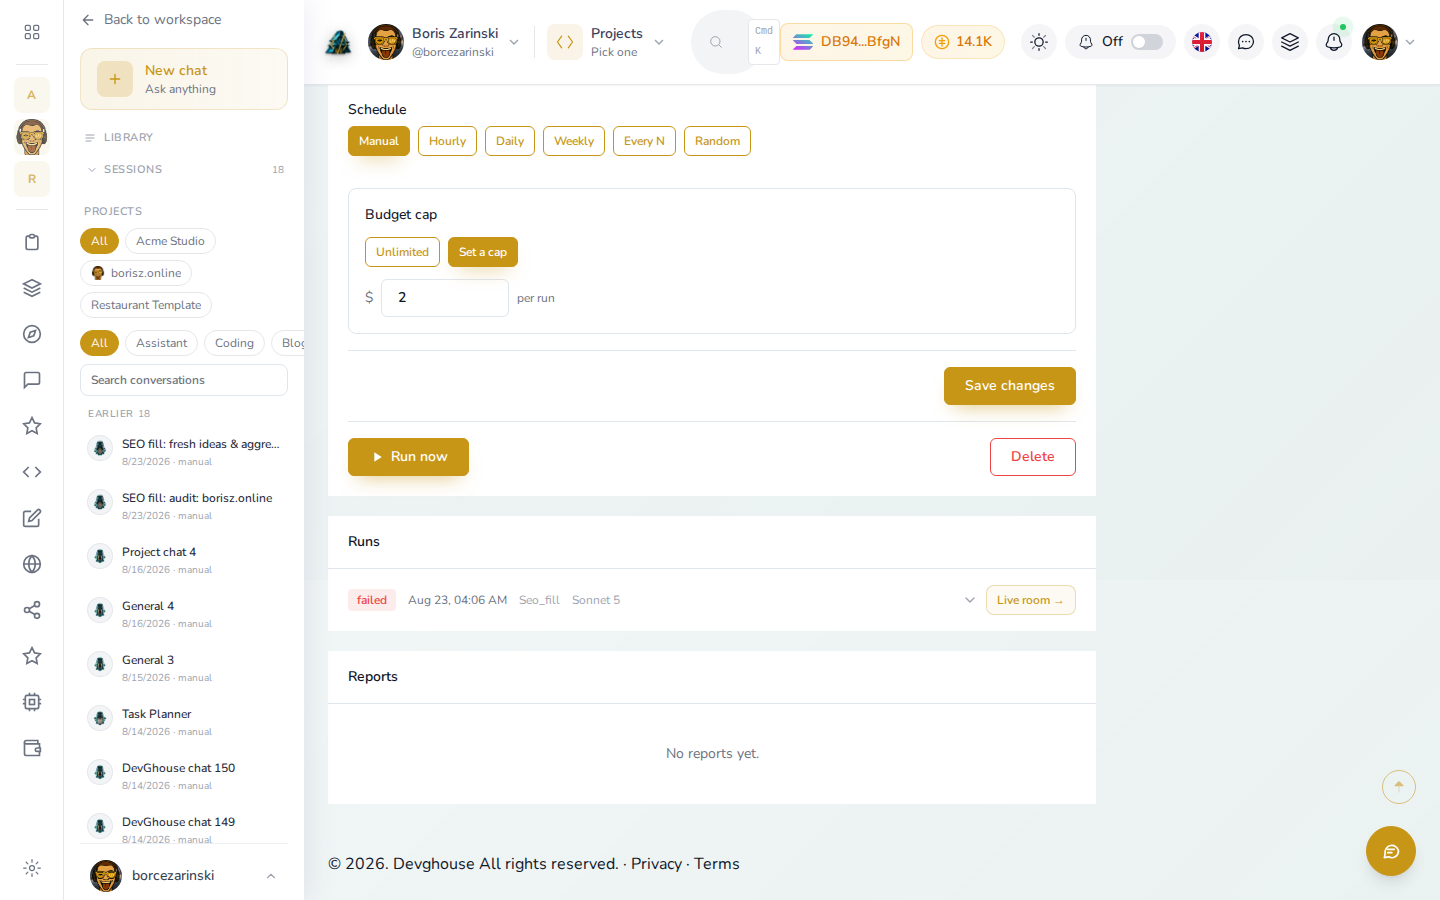This screenshot has height=900, width=1440.
Task: Open the floating chat support button
Action: (1391, 851)
